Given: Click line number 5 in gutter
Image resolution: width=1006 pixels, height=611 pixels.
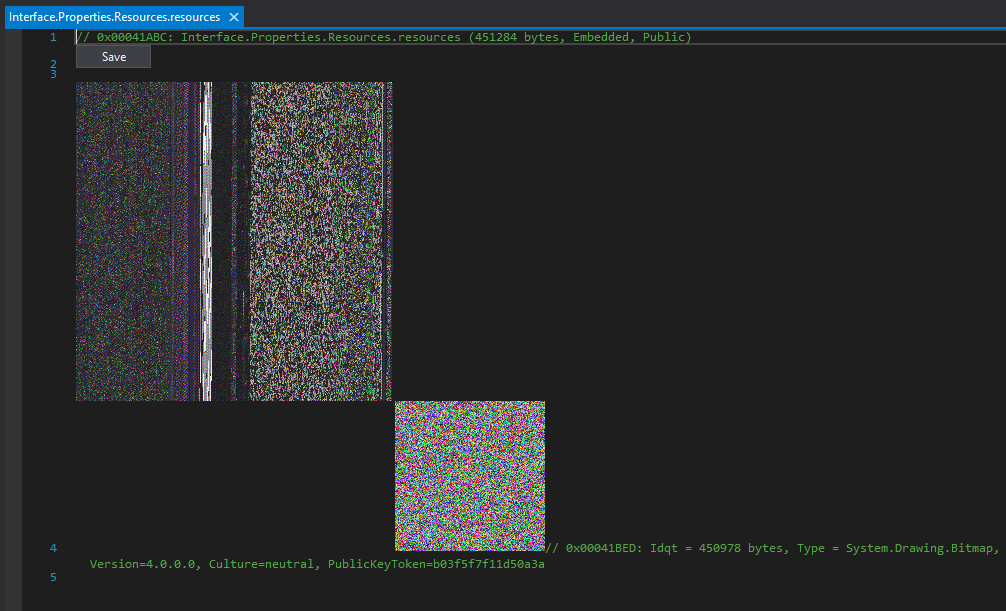Looking at the screenshot, I should pos(53,577).
